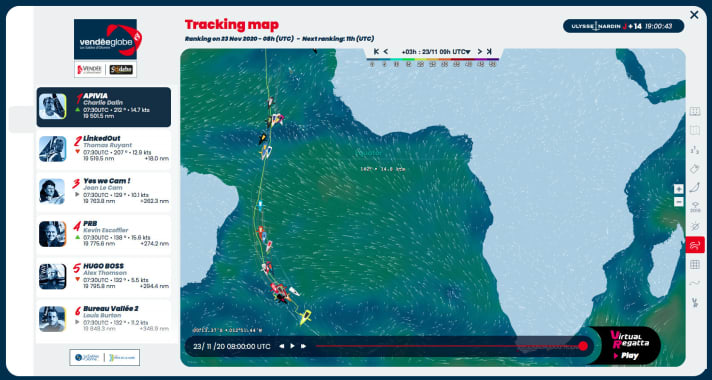Click Jean Le Cam's skipper photo
The height and width of the screenshot is (380, 712).
[x=53, y=192]
